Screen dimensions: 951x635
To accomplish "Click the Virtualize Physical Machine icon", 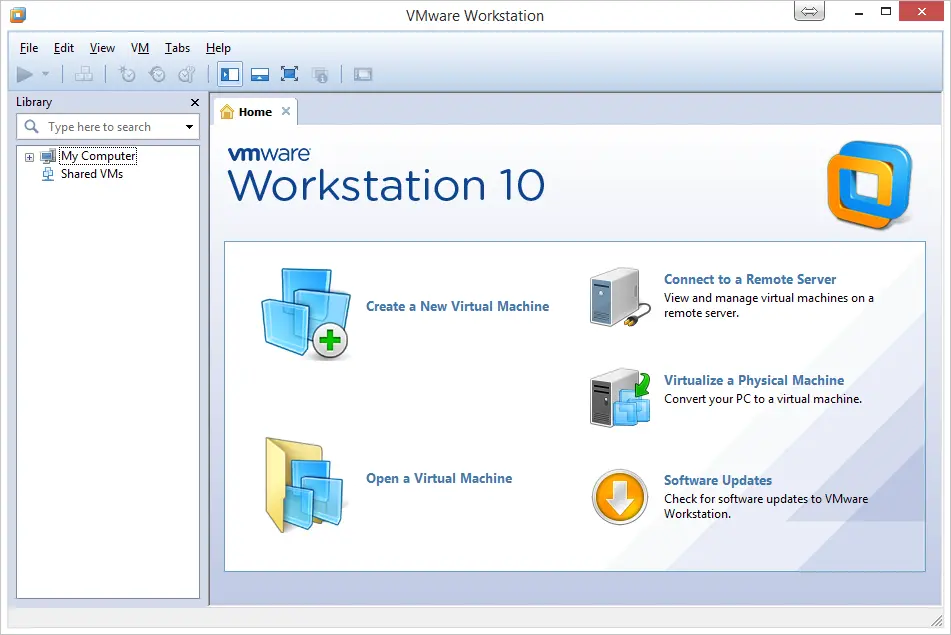I will 620,397.
